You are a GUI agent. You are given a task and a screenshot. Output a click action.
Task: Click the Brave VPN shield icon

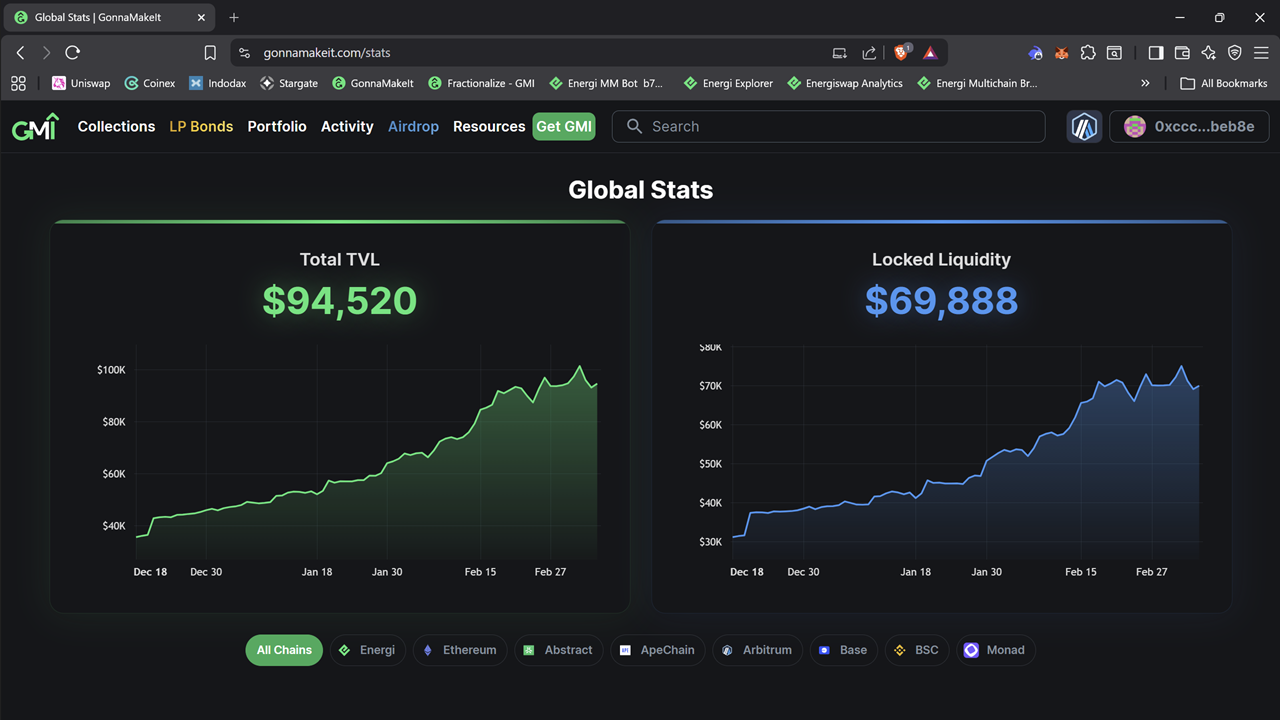coord(1234,53)
